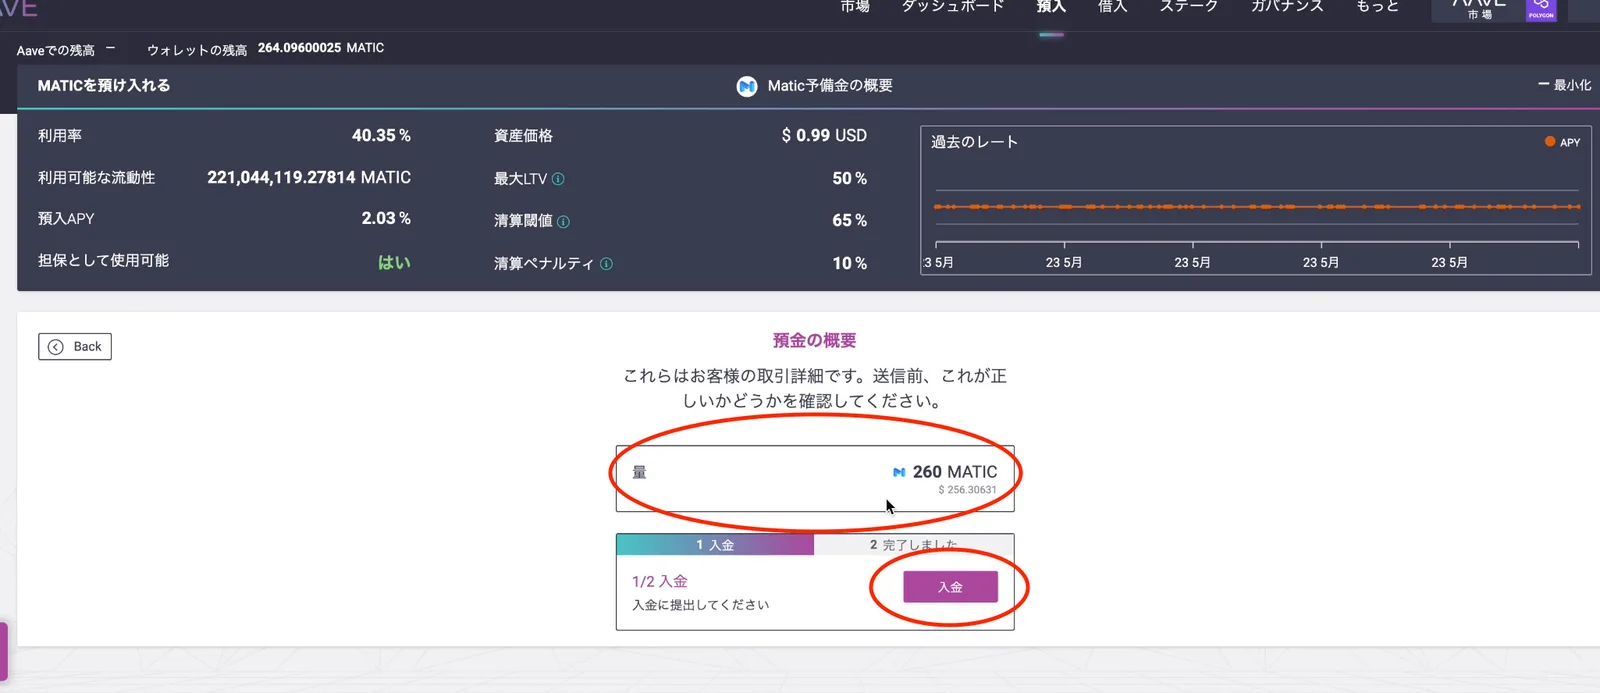Click the AAVE 市場 logo in header
Image resolution: width=1600 pixels, height=693 pixels.
click(1479, 9)
